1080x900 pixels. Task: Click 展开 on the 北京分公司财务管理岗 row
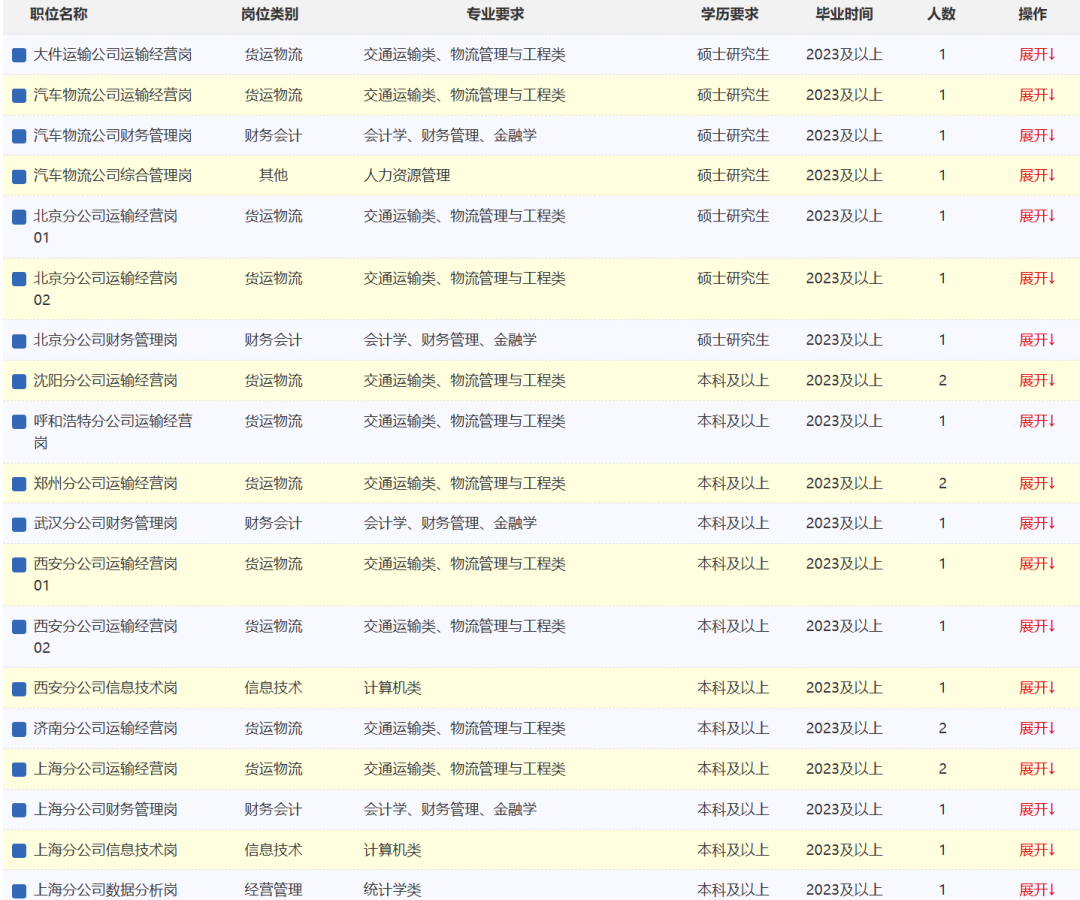(x=1037, y=340)
